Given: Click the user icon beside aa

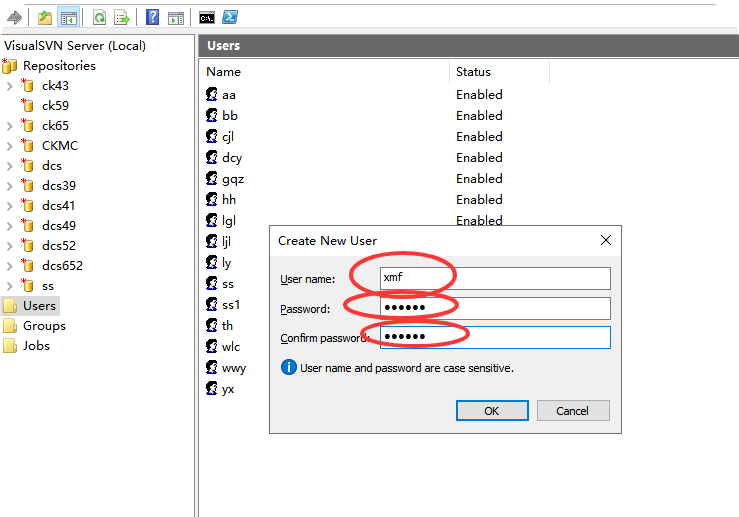Looking at the screenshot, I should click(212, 94).
